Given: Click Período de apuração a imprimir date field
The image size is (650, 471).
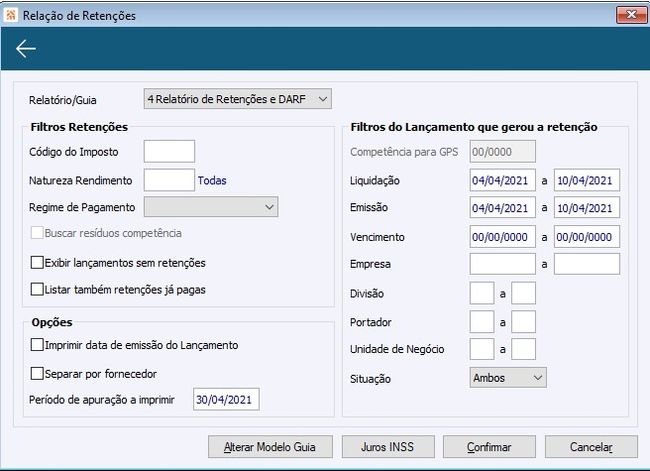Looking at the screenshot, I should click(x=226, y=399).
